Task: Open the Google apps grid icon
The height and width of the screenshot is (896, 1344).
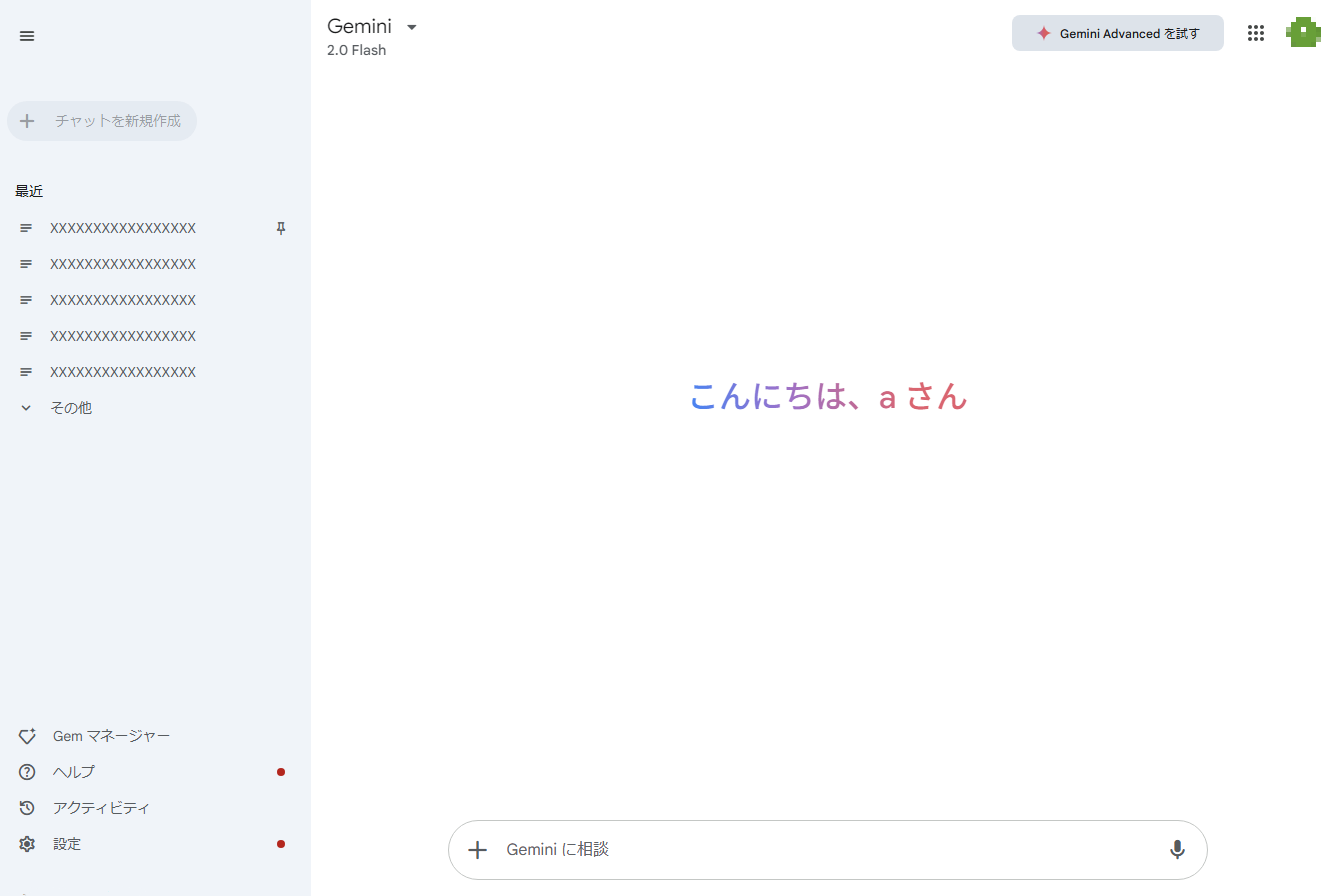Action: pos(1256,33)
